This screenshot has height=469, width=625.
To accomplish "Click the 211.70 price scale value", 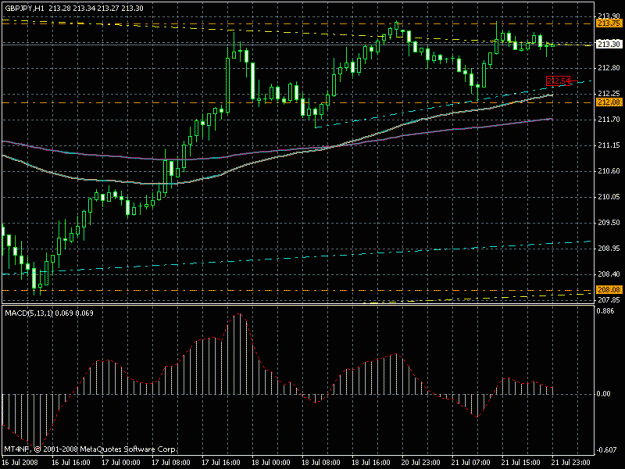I will tap(609, 120).
